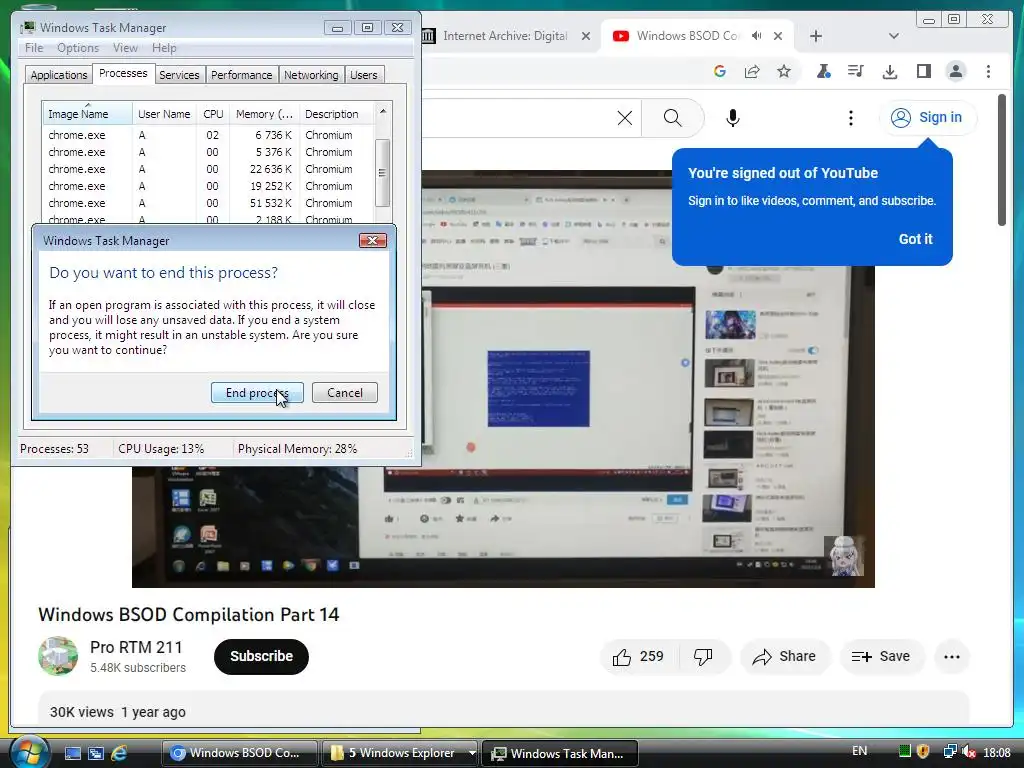Click the security shield tray icon

[x=923, y=752]
